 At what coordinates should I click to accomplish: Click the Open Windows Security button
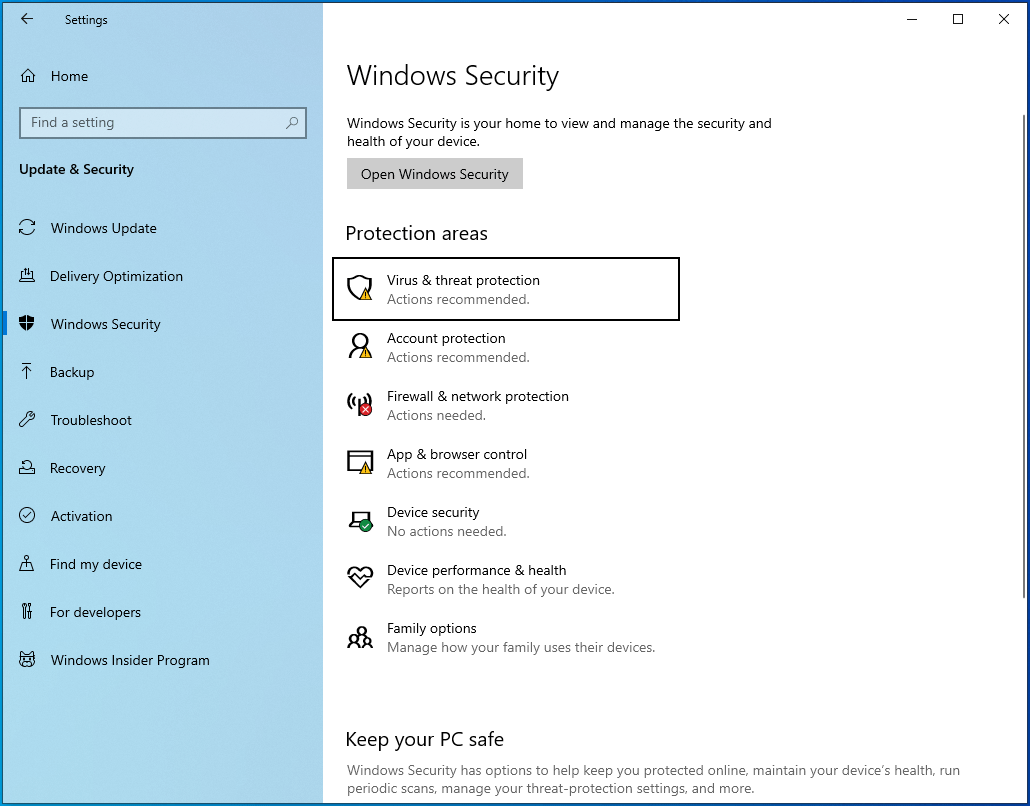(434, 173)
